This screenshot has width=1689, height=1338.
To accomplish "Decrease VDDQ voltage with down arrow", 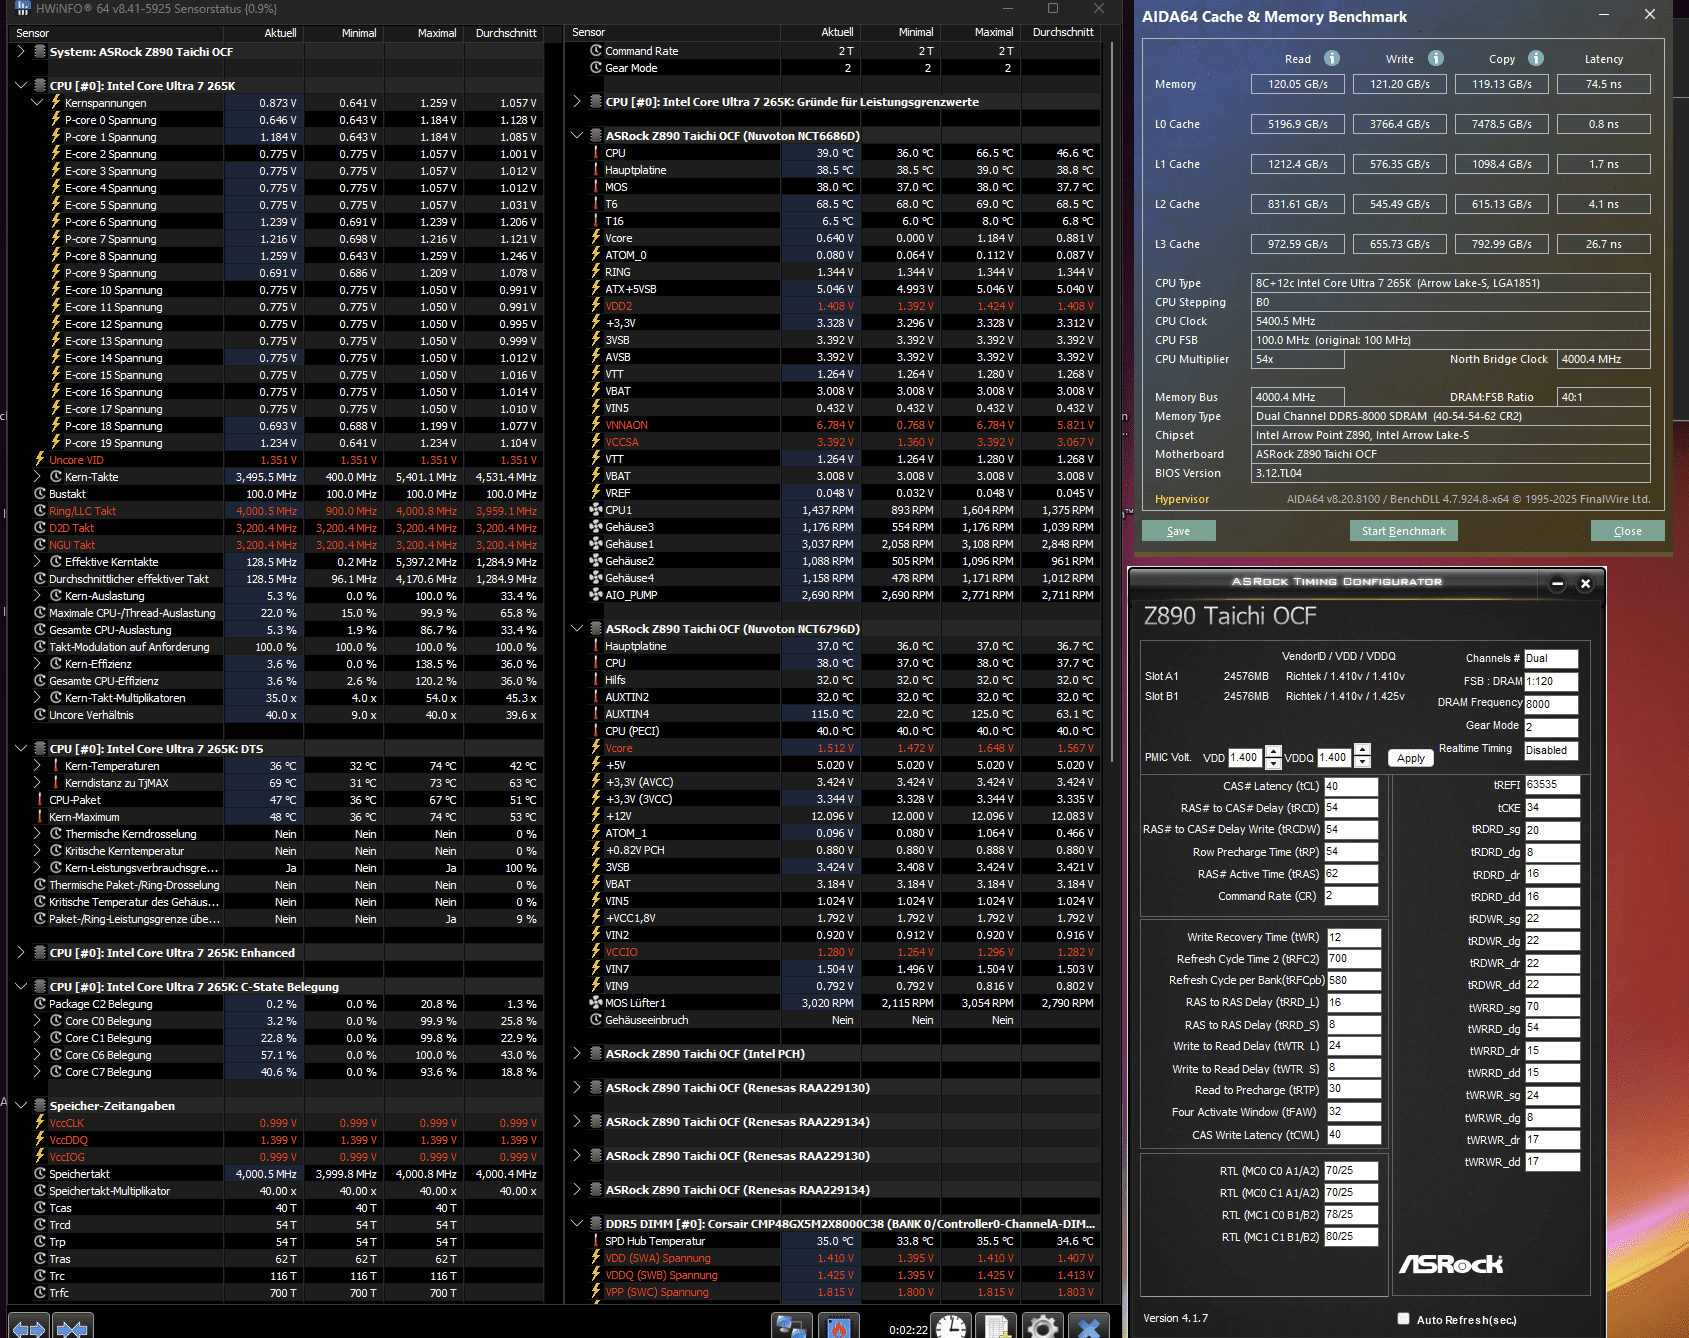I will (1362, 763).
